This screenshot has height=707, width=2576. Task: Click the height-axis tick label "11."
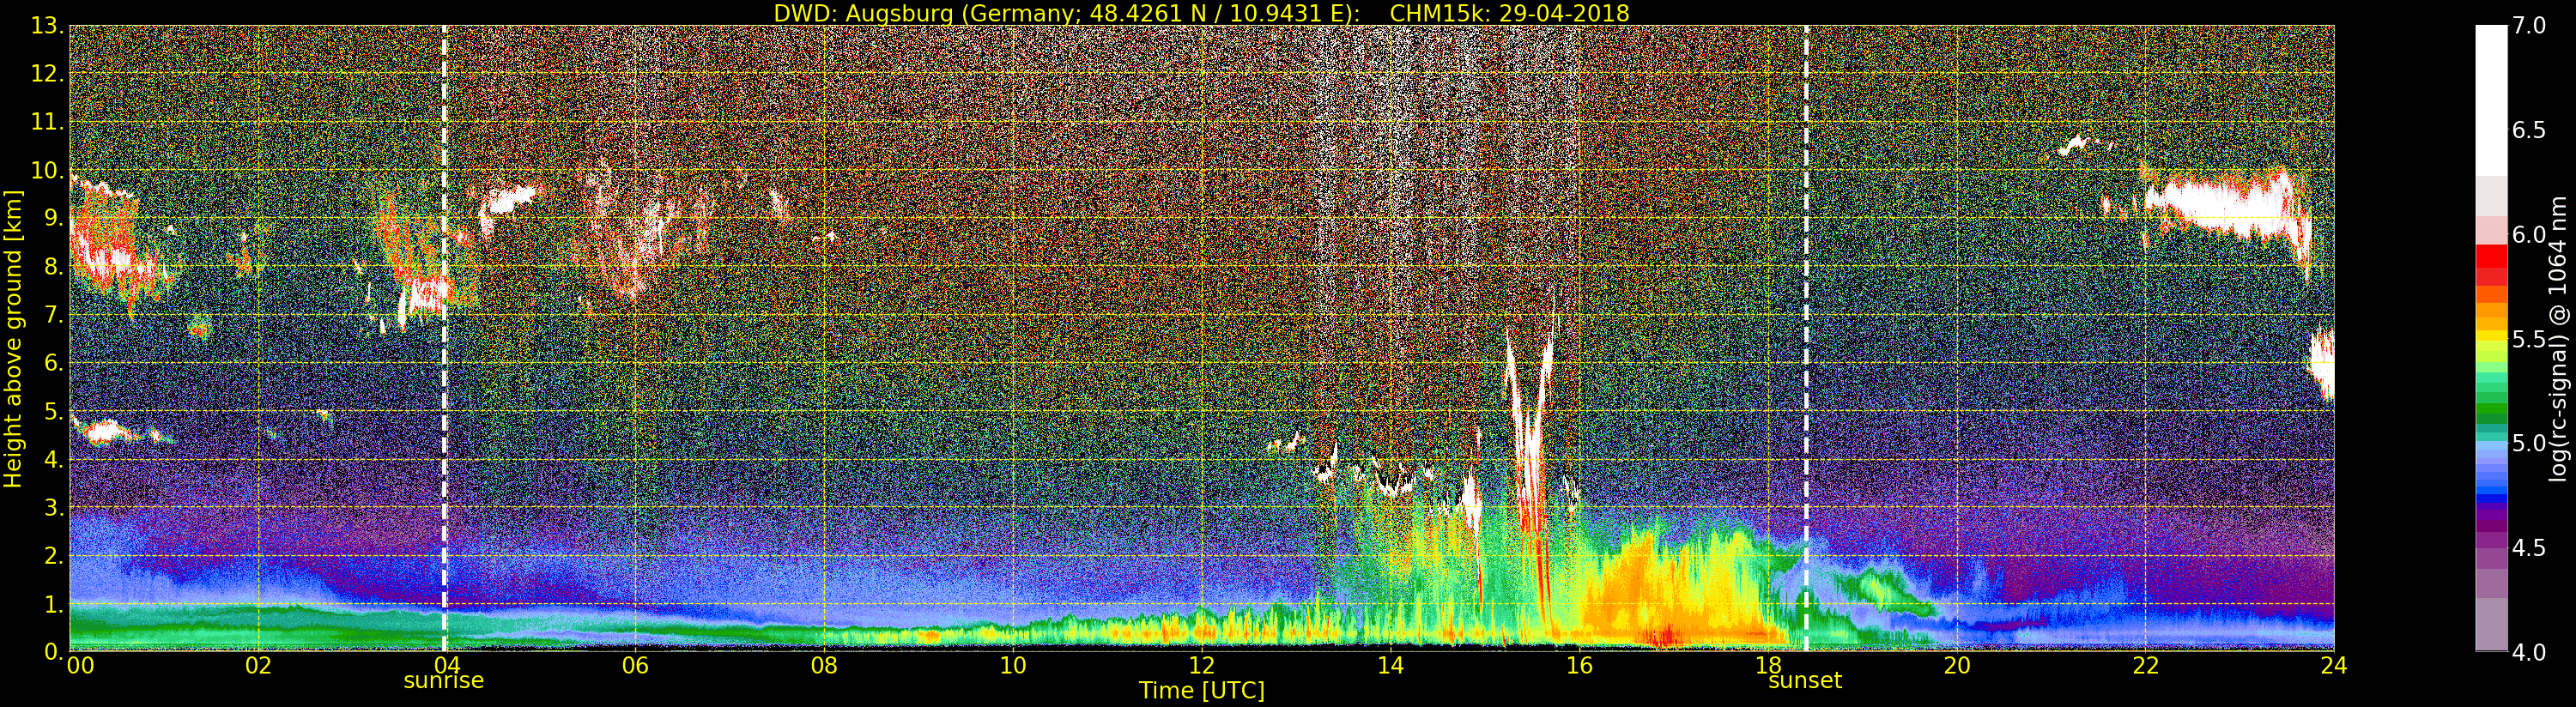click(48, 122)
